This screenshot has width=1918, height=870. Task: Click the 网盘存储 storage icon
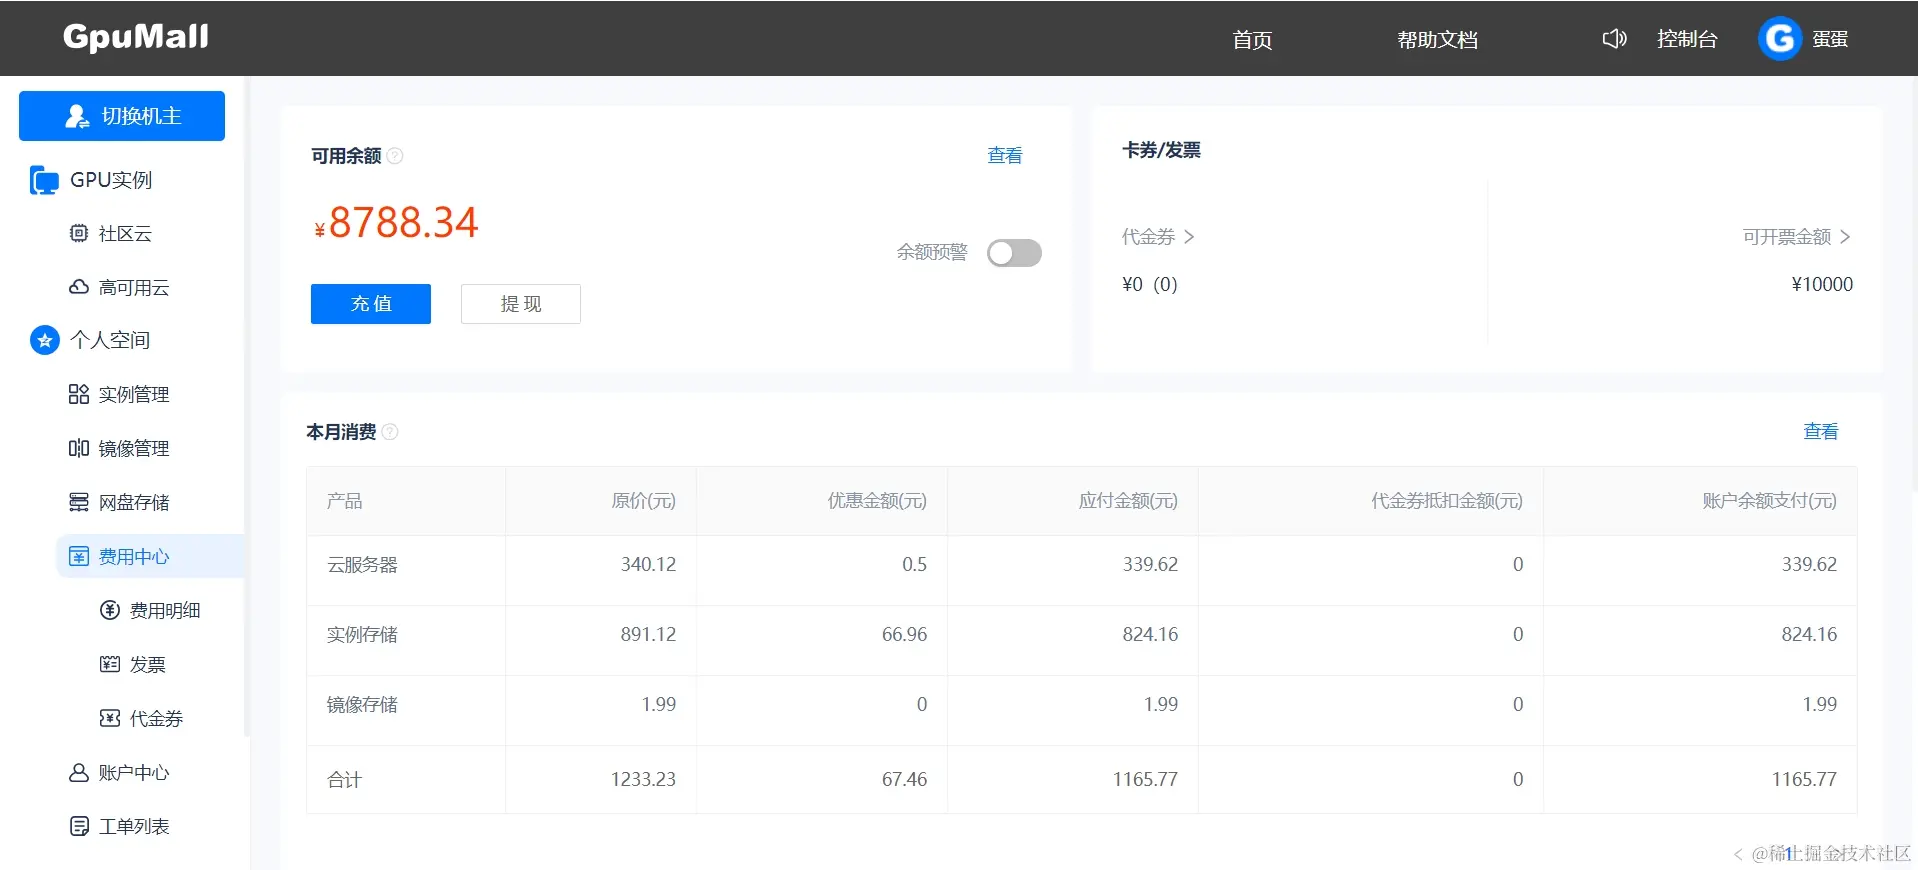[79, 502]
